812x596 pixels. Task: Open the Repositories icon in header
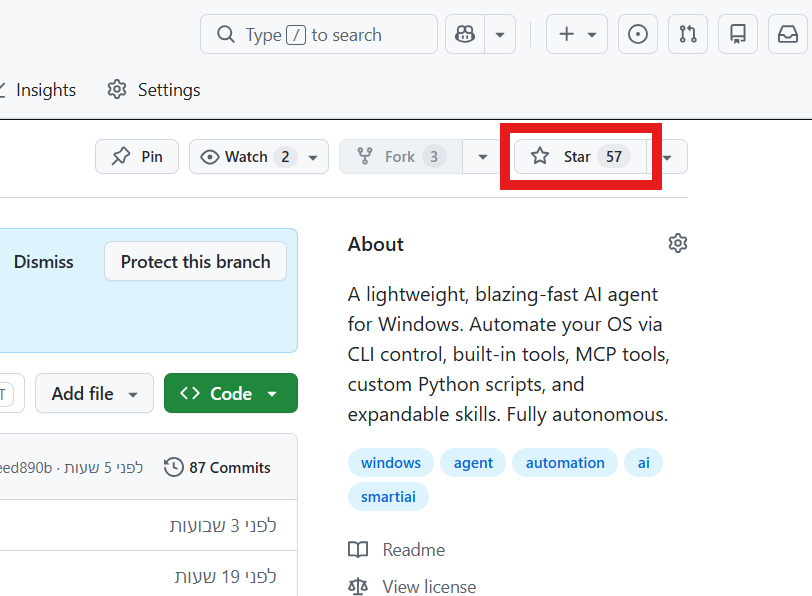[738, 34]
